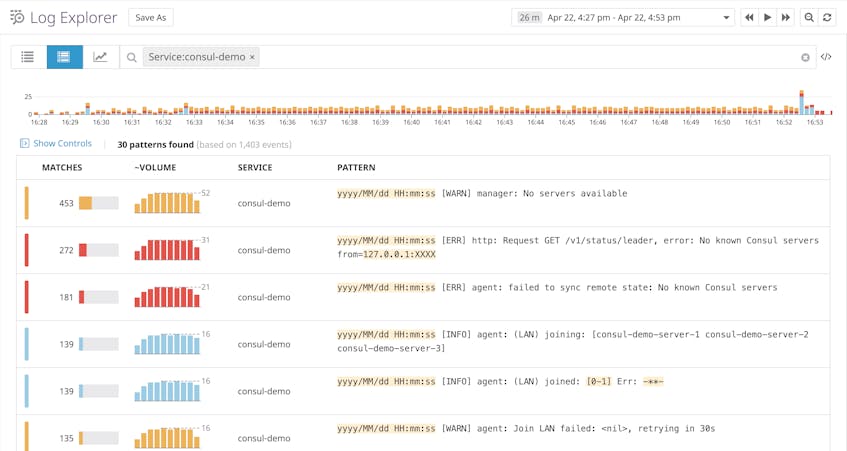
Task: Click the volume chart peaking at 52
Action: [167, 203]
